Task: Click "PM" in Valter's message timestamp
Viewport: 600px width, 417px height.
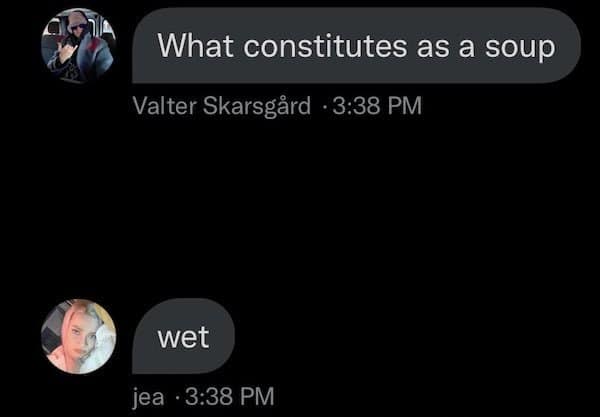Action: (x=405, y=106)
